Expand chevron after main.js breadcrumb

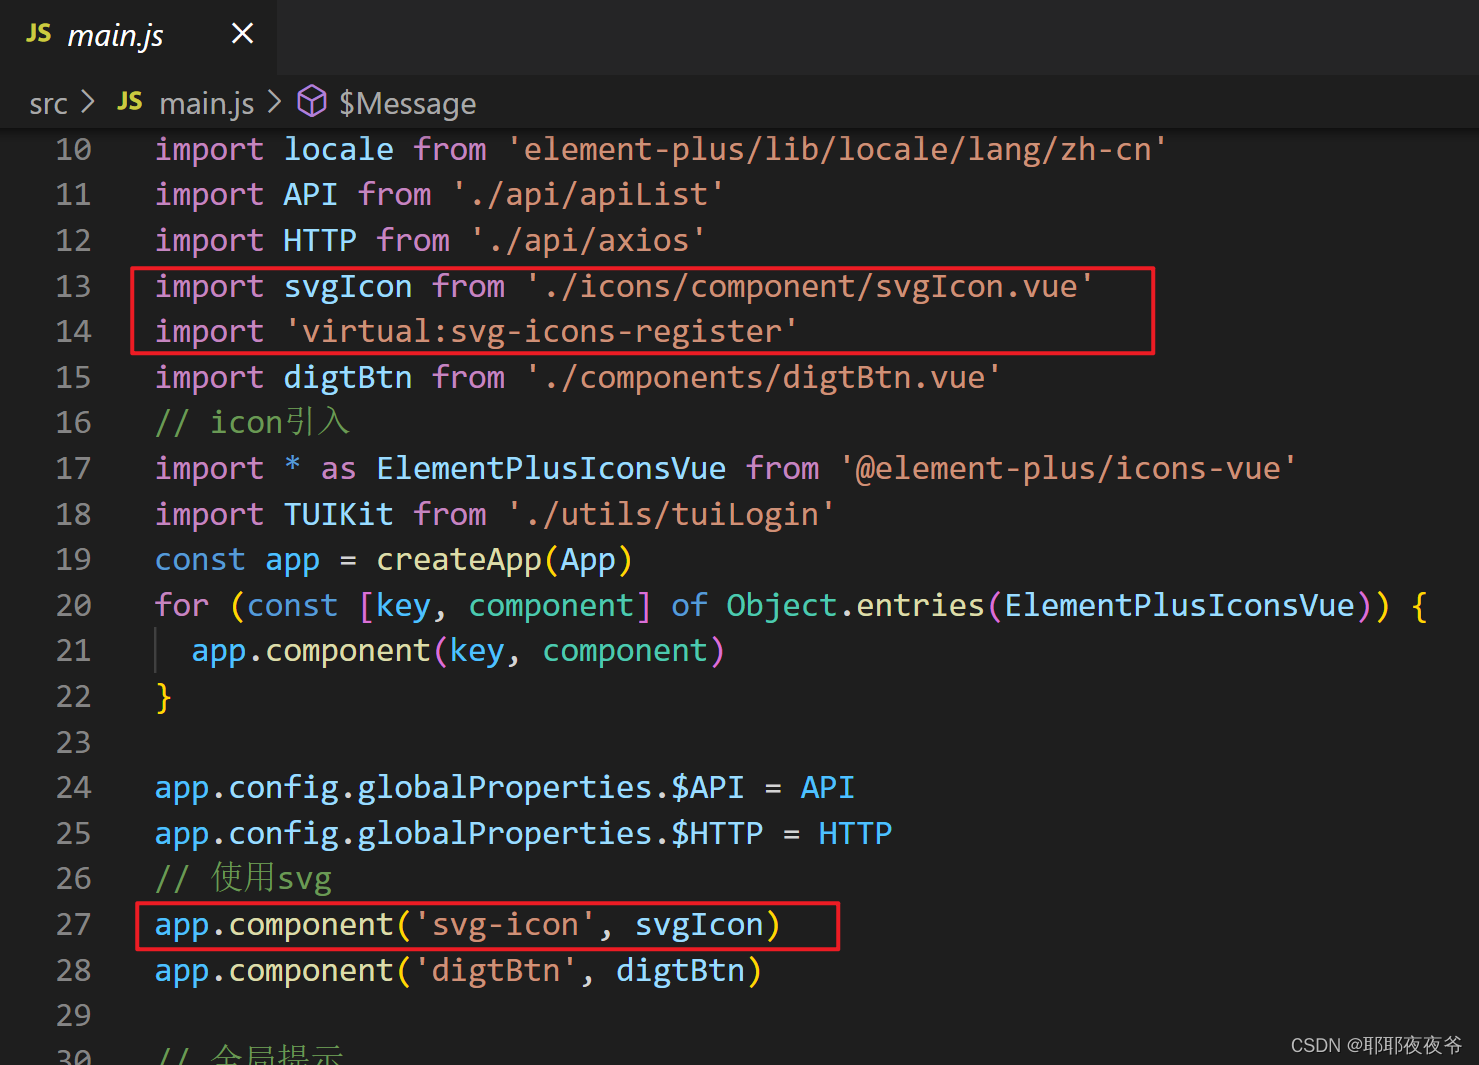tap(275, 102)
